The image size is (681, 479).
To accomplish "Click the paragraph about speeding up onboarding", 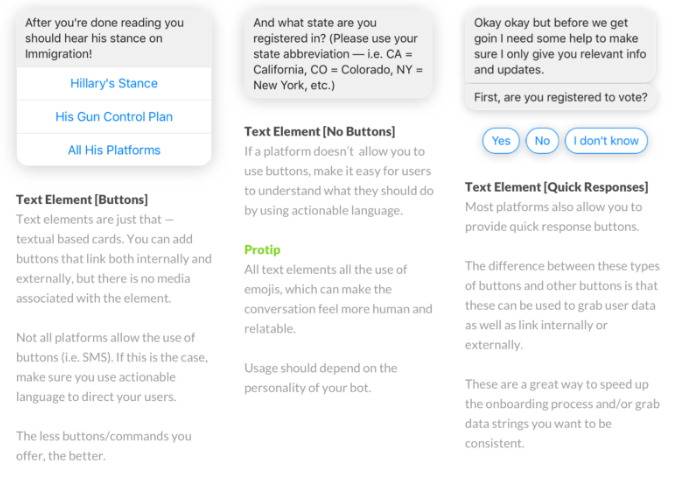I will (x=562, y=414).
